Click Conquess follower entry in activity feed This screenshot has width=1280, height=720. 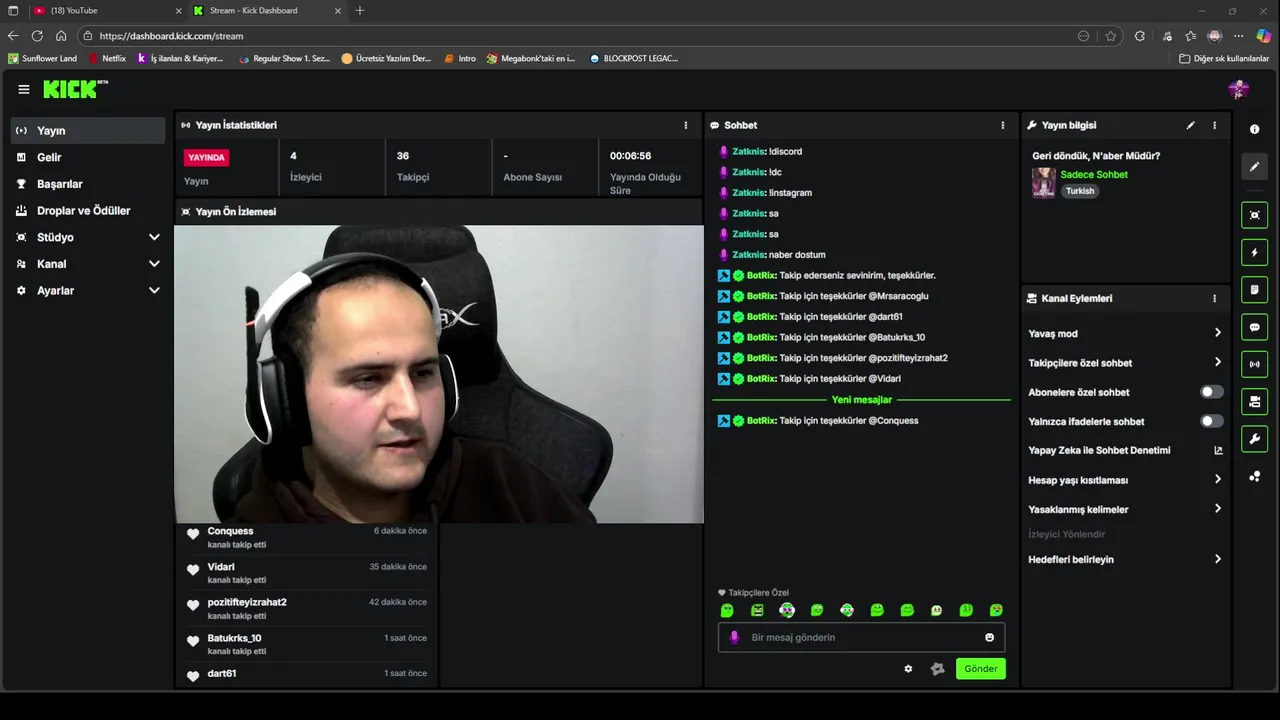[x=307, y=537]
